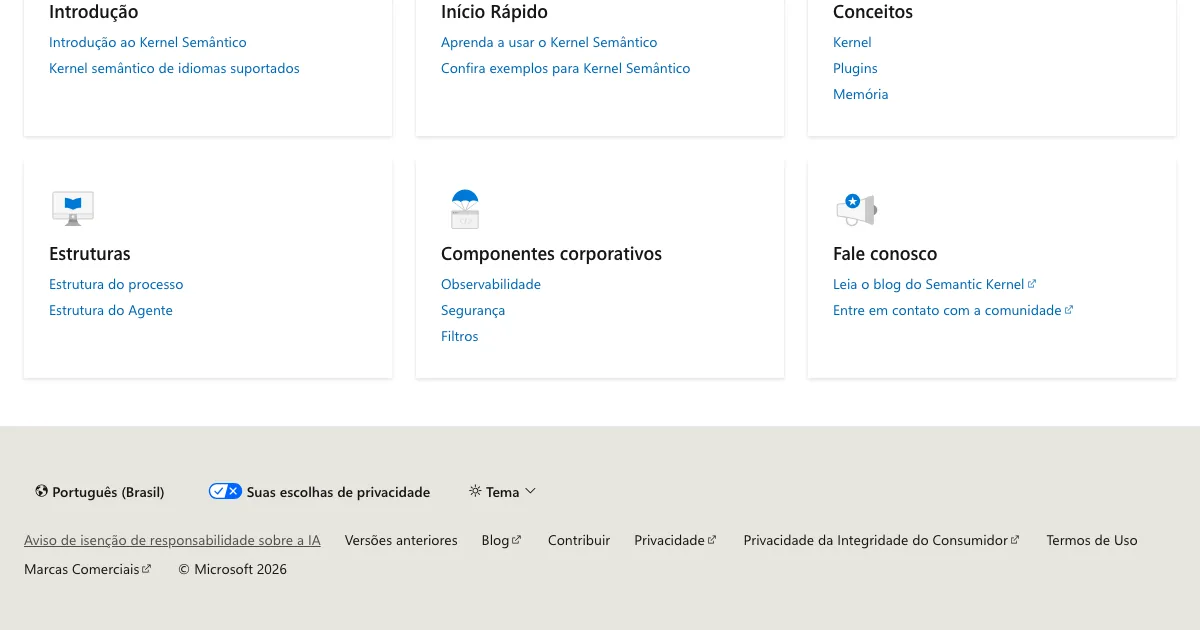Click the Estruturas monitor book icon
1200x630 pixels.
point(72,207)
